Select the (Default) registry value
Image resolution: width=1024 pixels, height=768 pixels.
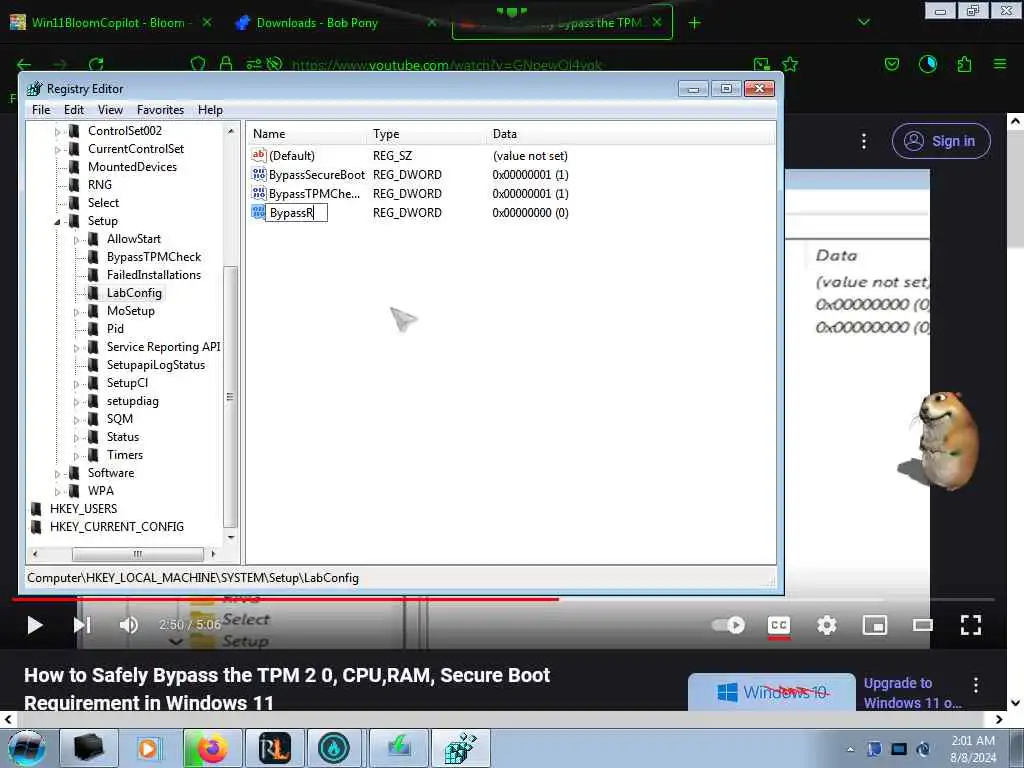coord(291,155)
